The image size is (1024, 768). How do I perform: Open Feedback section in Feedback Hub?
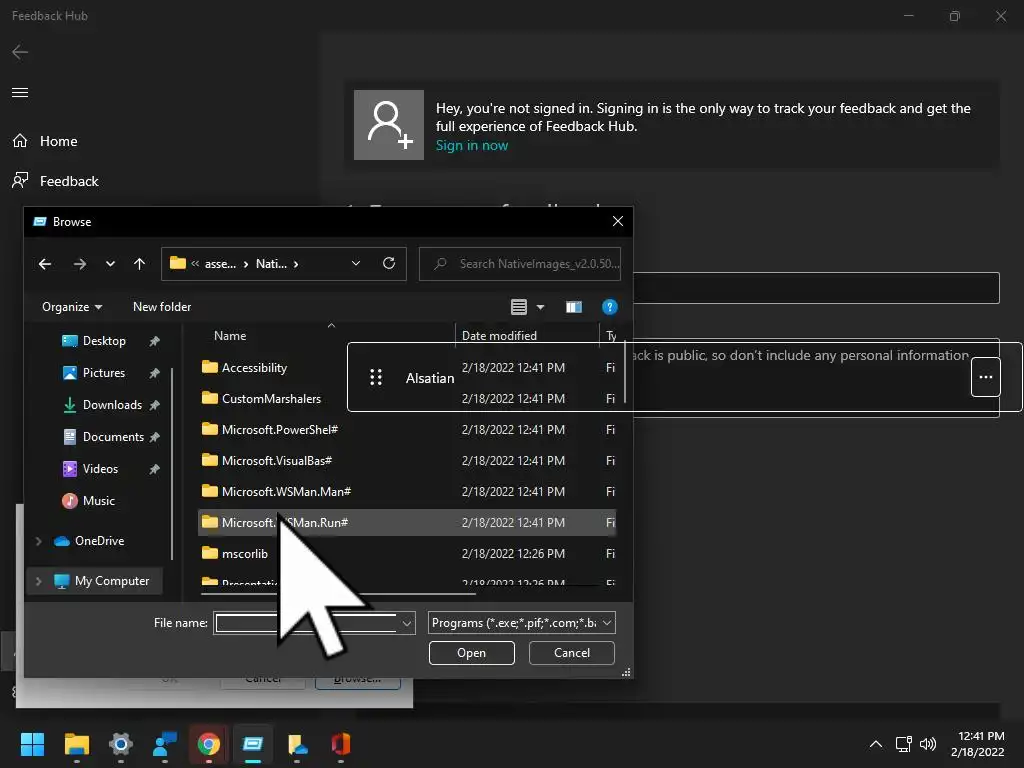point(56,181)
